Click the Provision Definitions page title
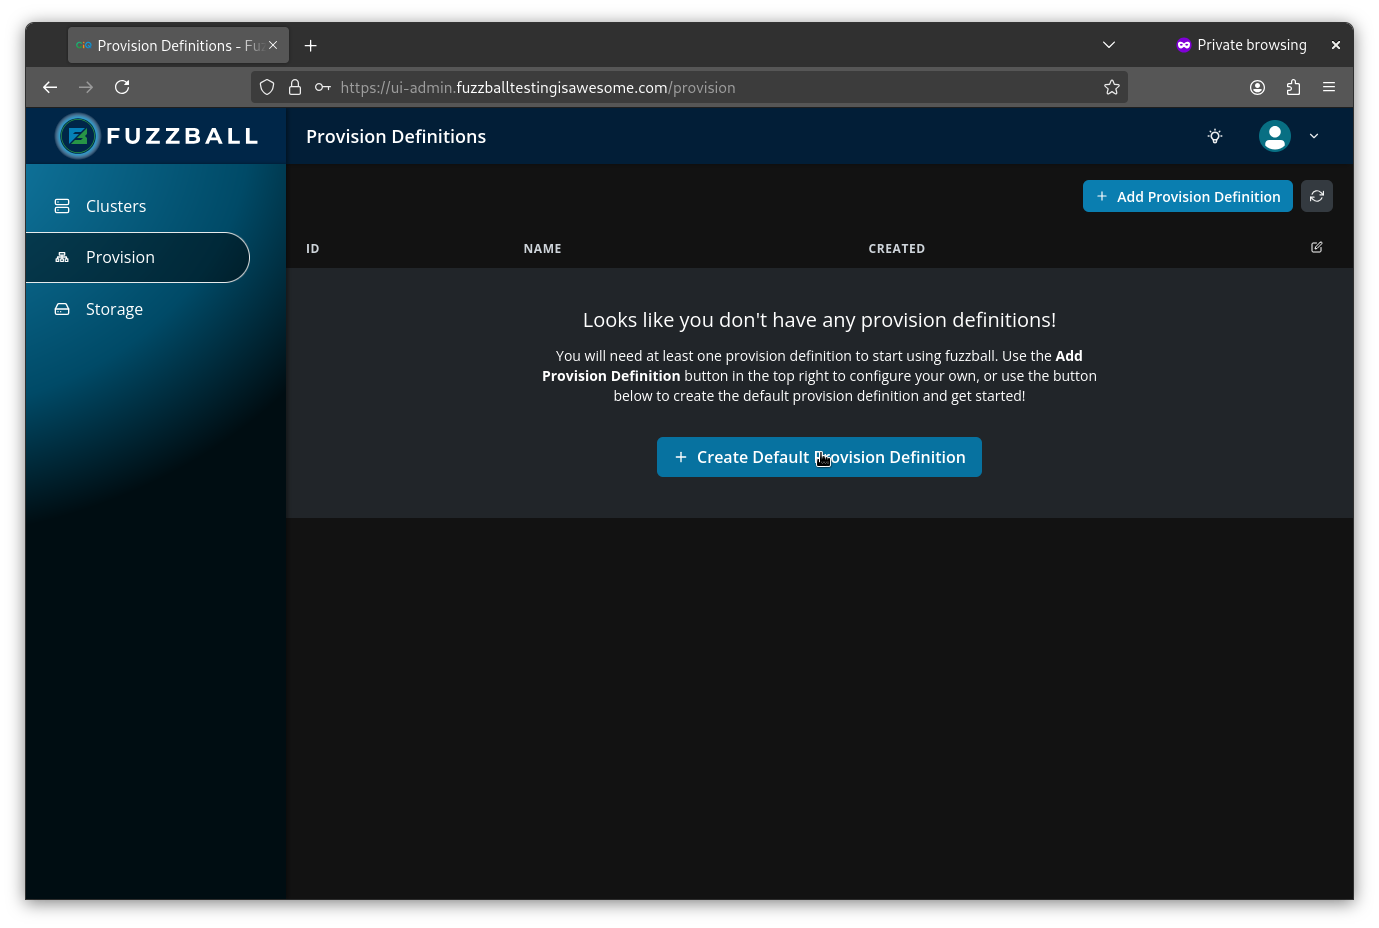This screenshot has height=928, width=1379. click(396, 136)
